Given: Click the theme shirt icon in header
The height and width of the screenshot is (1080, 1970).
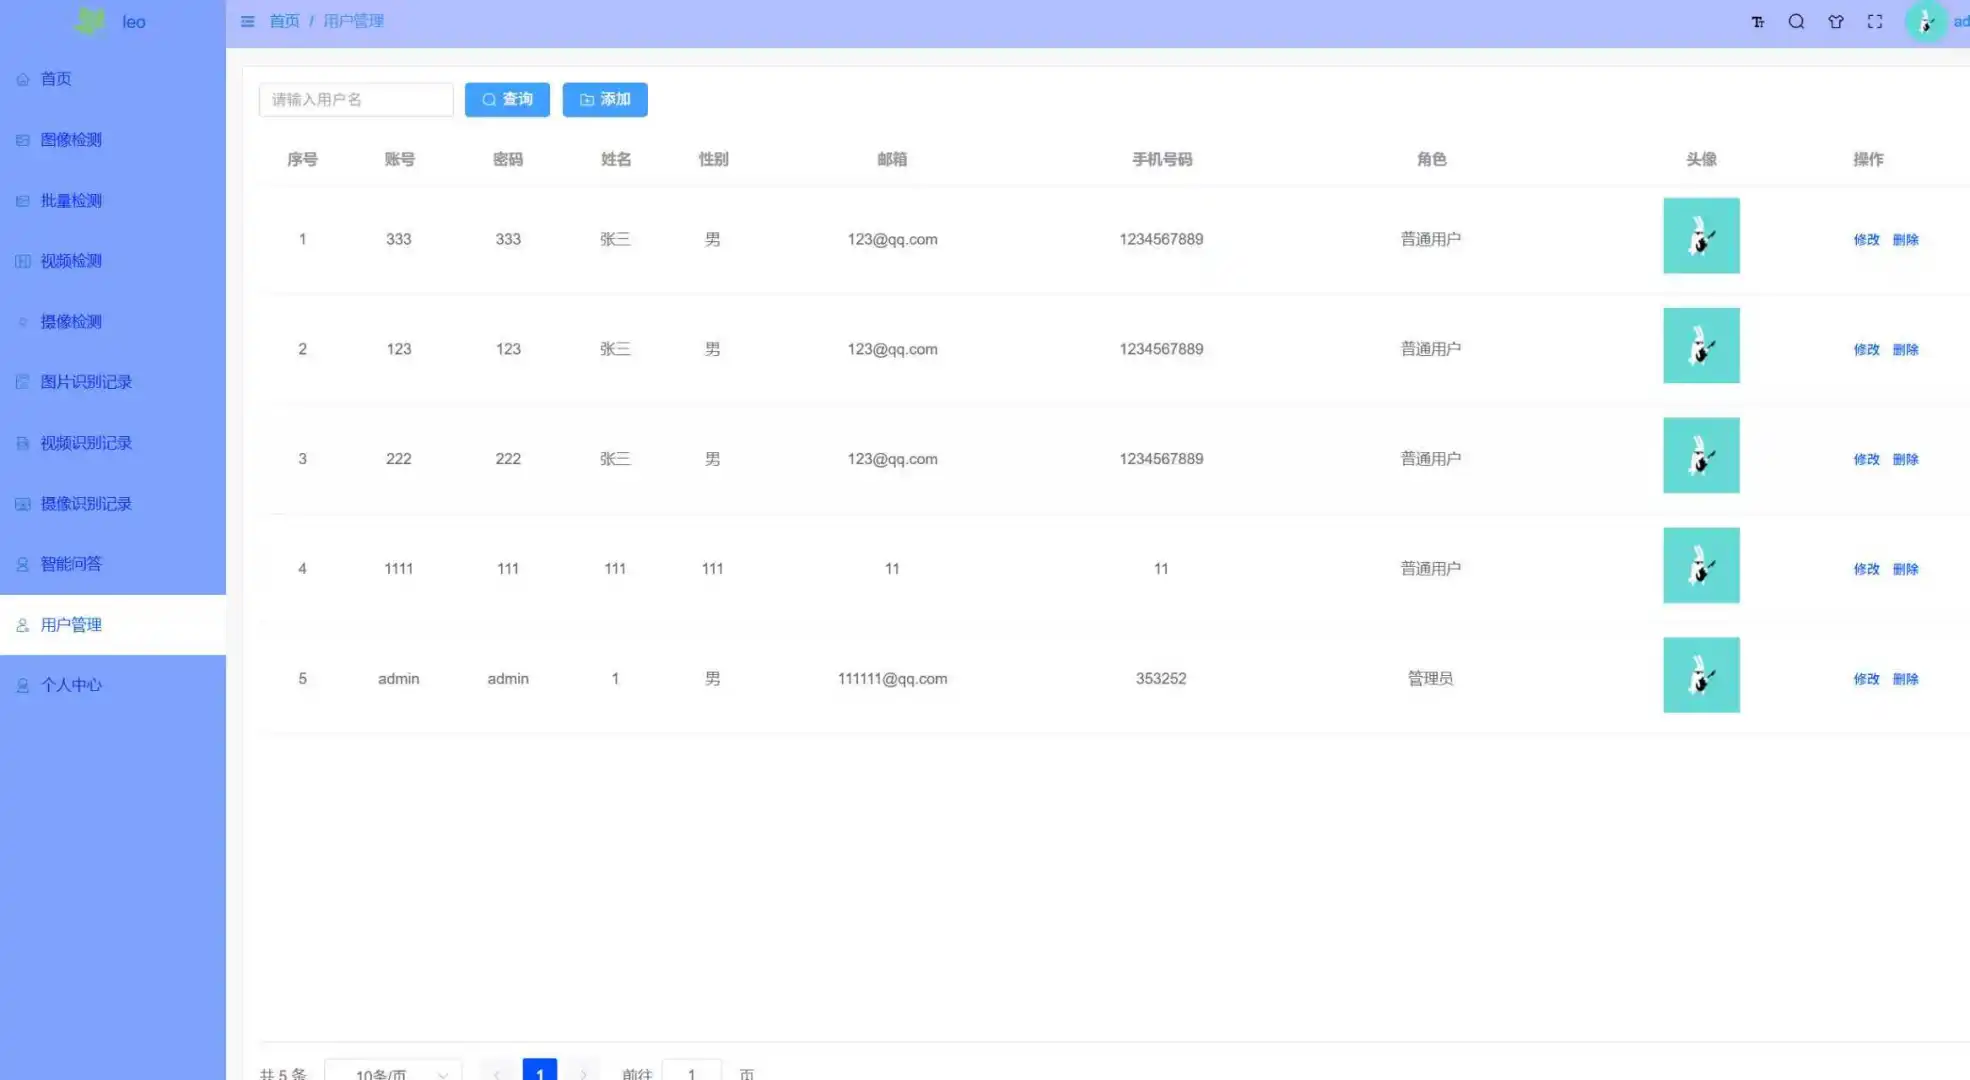Looking at the screenshot, I should pos(1836,21).
